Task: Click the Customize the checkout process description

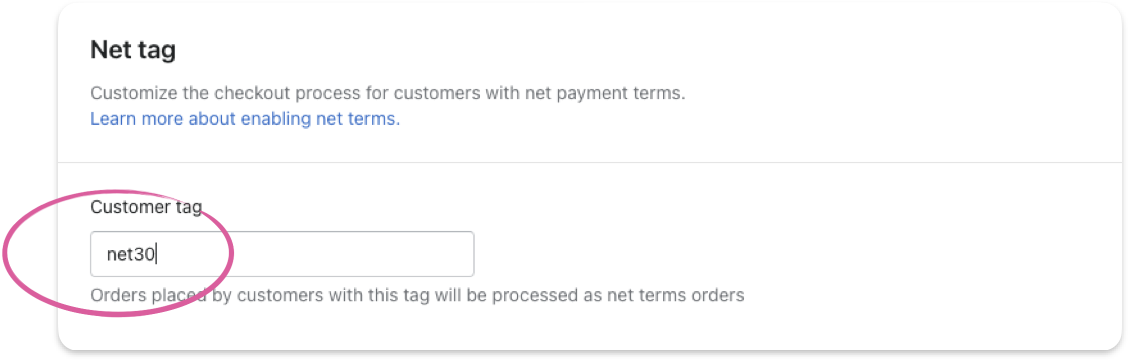Action: point(388,94)
